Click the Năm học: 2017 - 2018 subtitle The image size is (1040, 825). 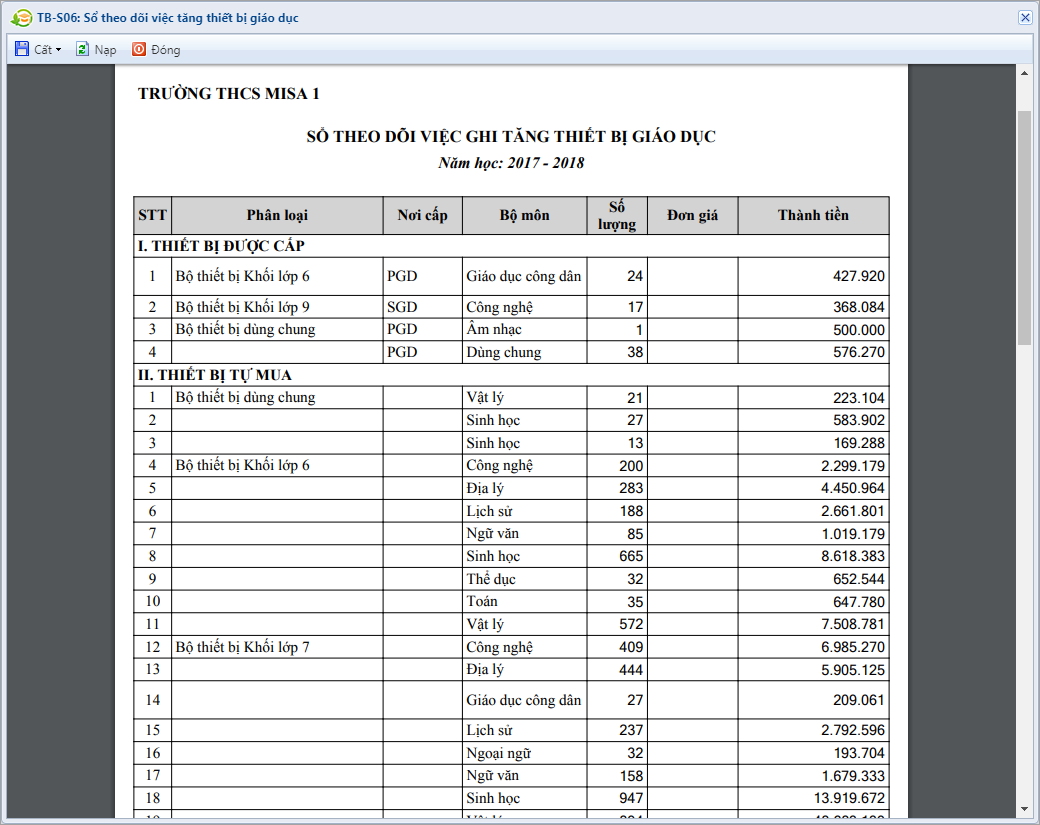pos(511,163)
